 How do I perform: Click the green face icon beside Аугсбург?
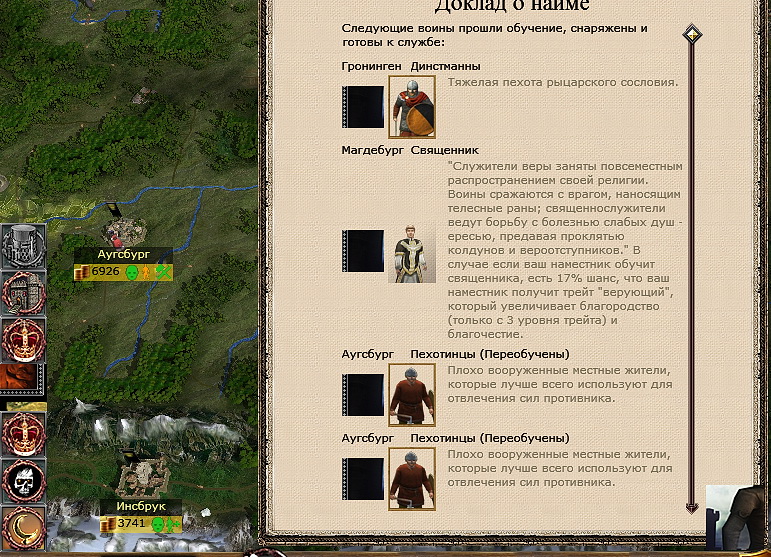coord(131,272)
